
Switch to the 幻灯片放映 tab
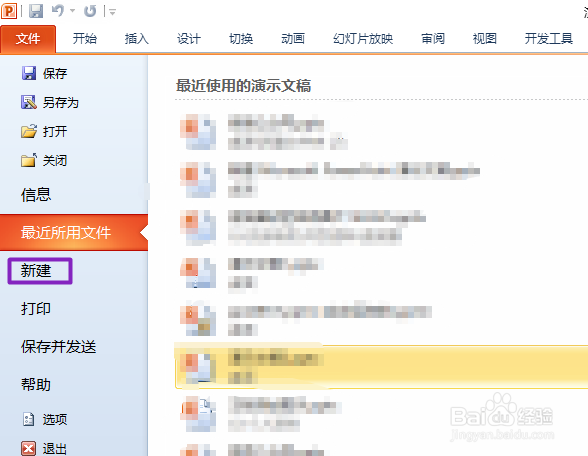click(363, 39)
